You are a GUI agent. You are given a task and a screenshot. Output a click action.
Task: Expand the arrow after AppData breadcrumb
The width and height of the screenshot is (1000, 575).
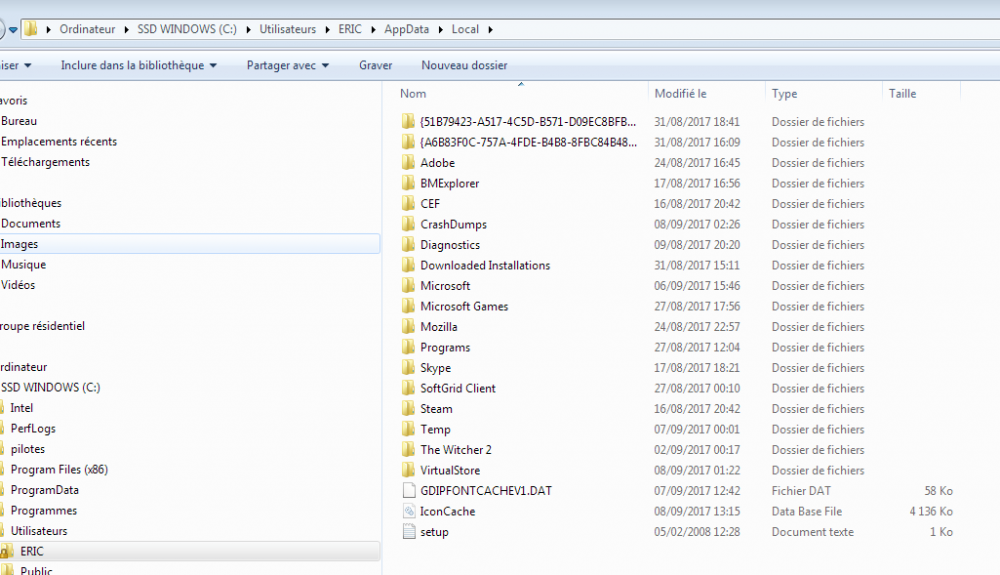click(440, 29)
